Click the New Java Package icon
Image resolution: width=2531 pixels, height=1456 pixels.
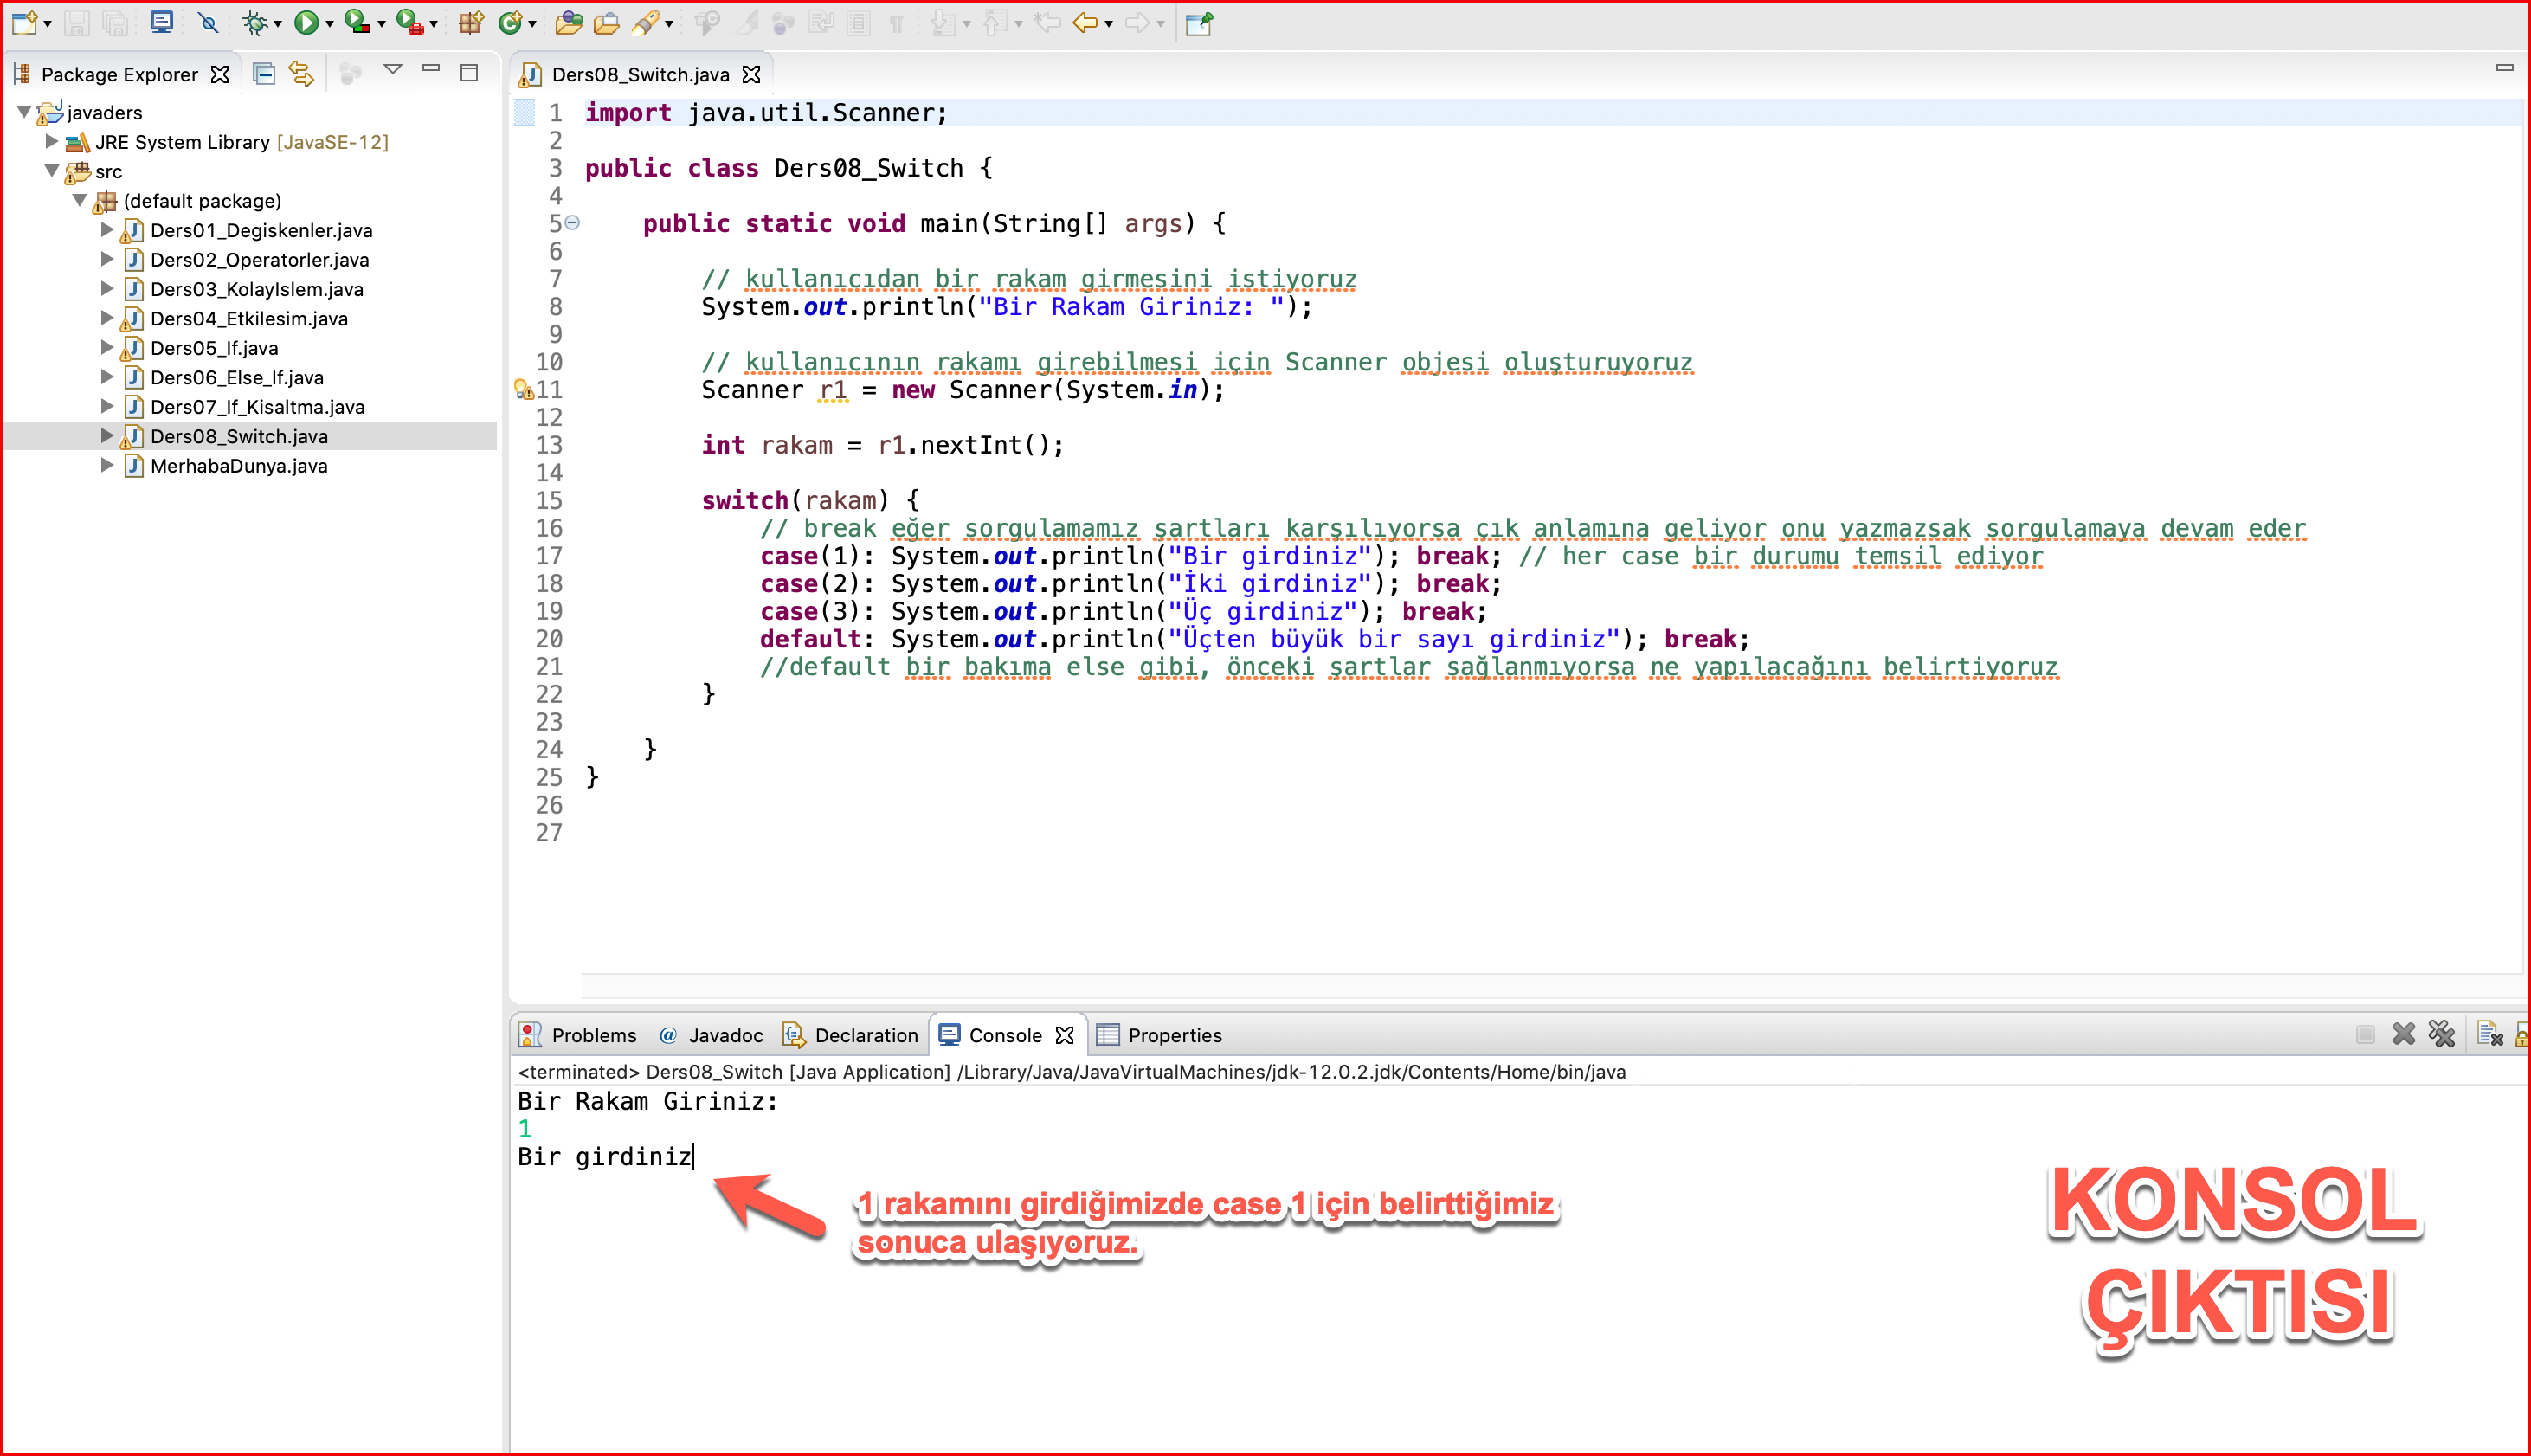coord(471,23)
